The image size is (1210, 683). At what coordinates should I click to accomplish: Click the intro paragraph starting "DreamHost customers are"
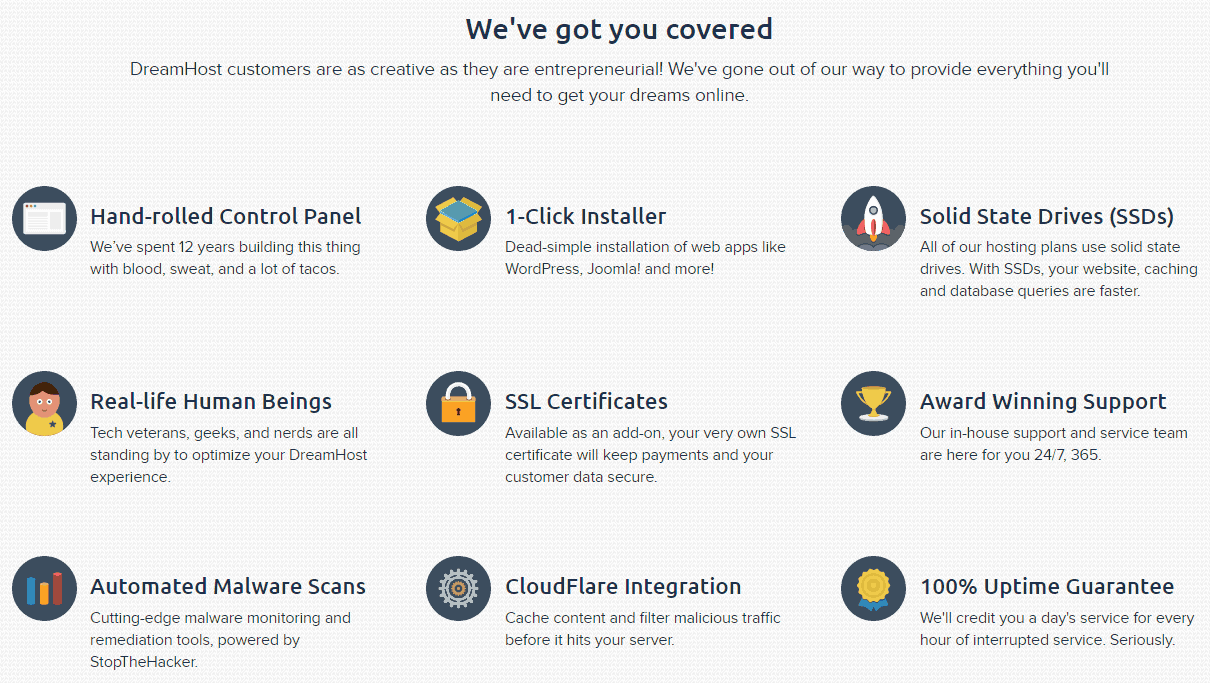click(x=619, y=82)
